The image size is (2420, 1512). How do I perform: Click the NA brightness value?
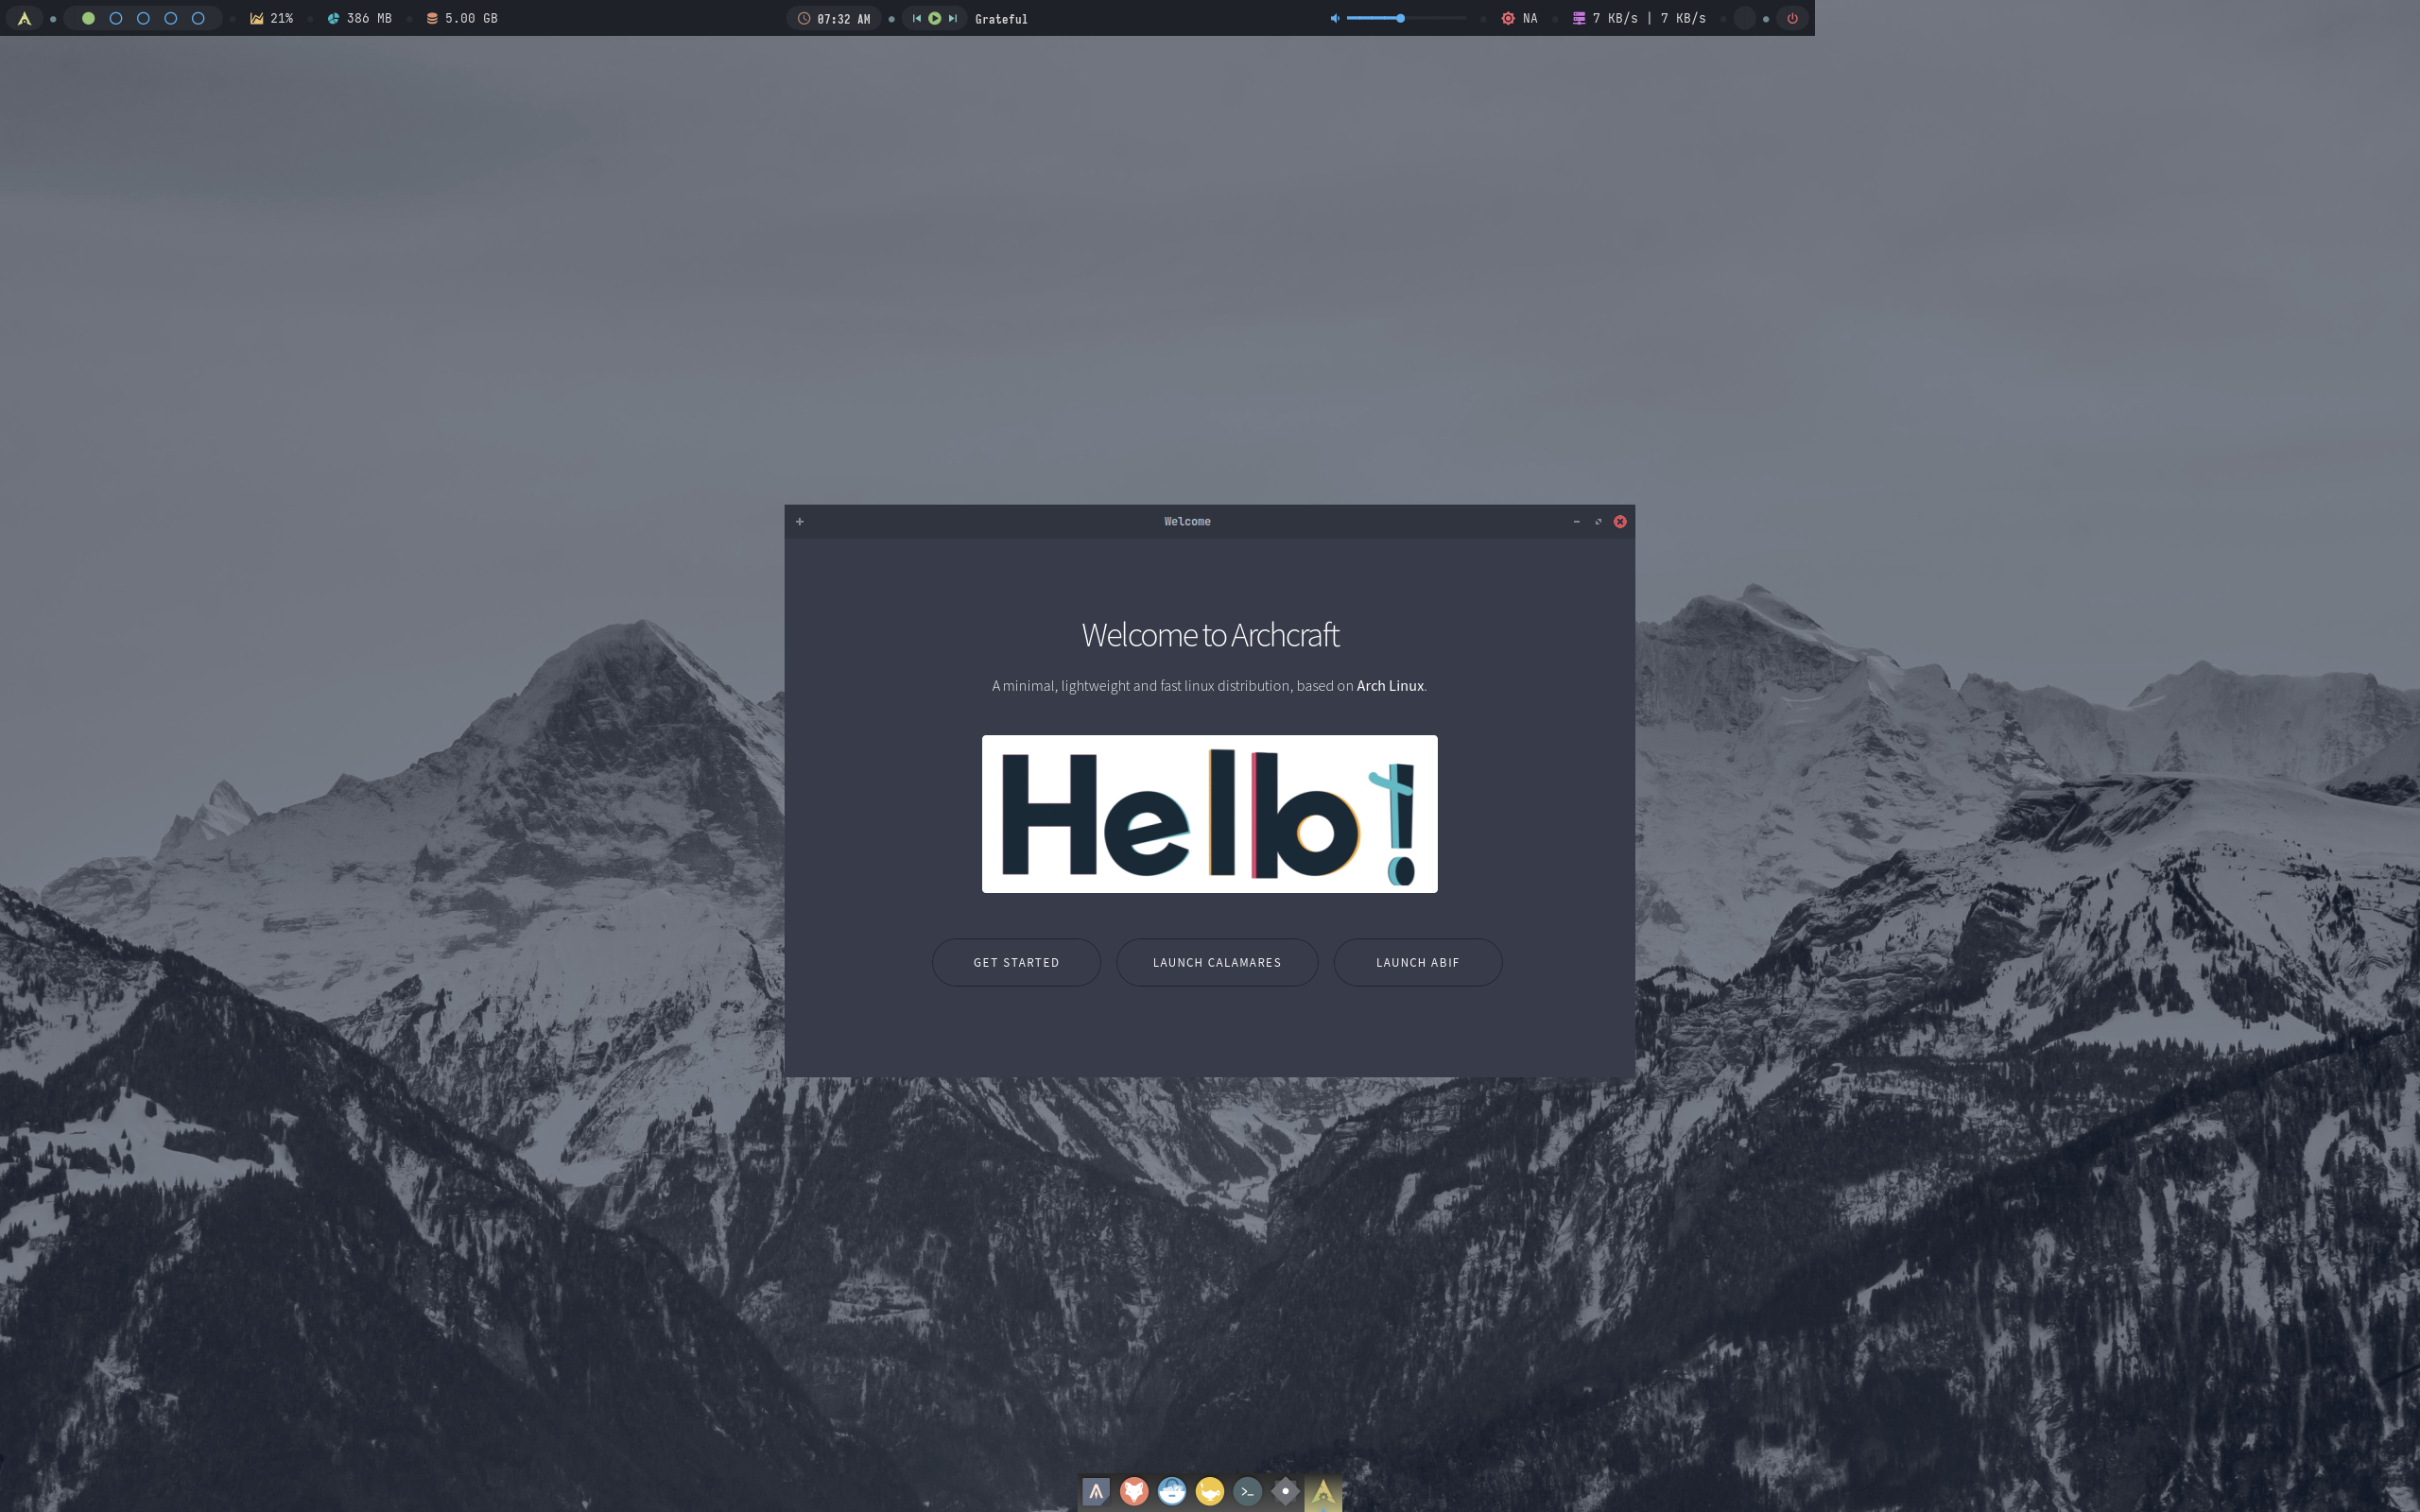pos(1530,18)
